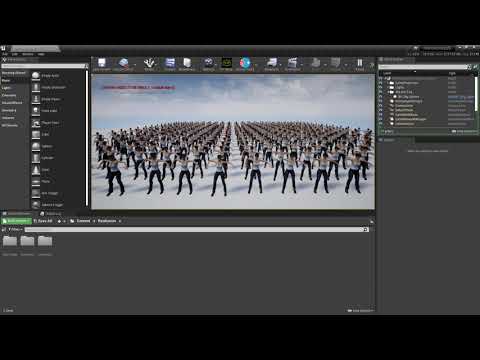Image resolution: width=480 pixels, height=360 pixels.
Task: Open the Content toolbar icon
Action: click(170, 64)
